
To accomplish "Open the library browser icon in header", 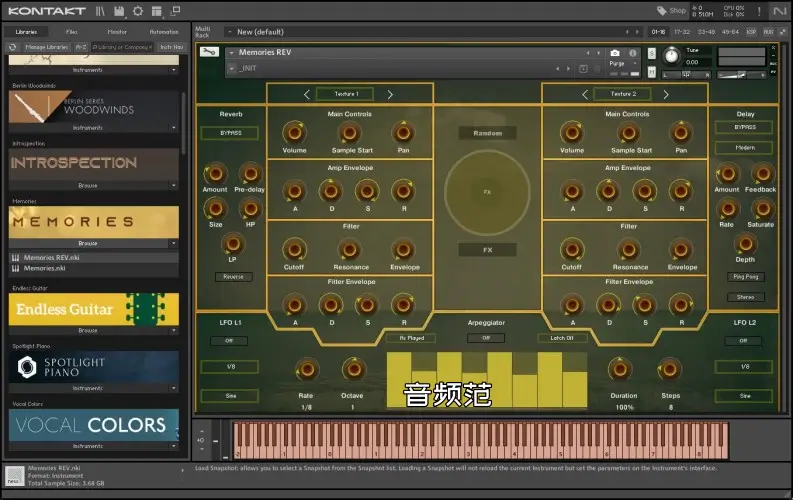I will tap(100, 11).
